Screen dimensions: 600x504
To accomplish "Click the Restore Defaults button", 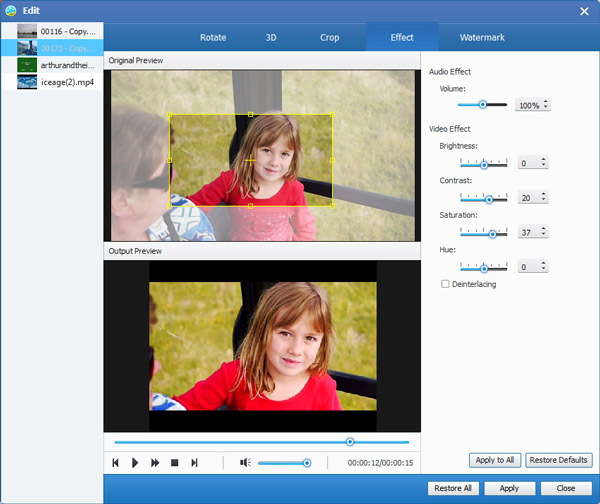I will [x=559, y=460].
